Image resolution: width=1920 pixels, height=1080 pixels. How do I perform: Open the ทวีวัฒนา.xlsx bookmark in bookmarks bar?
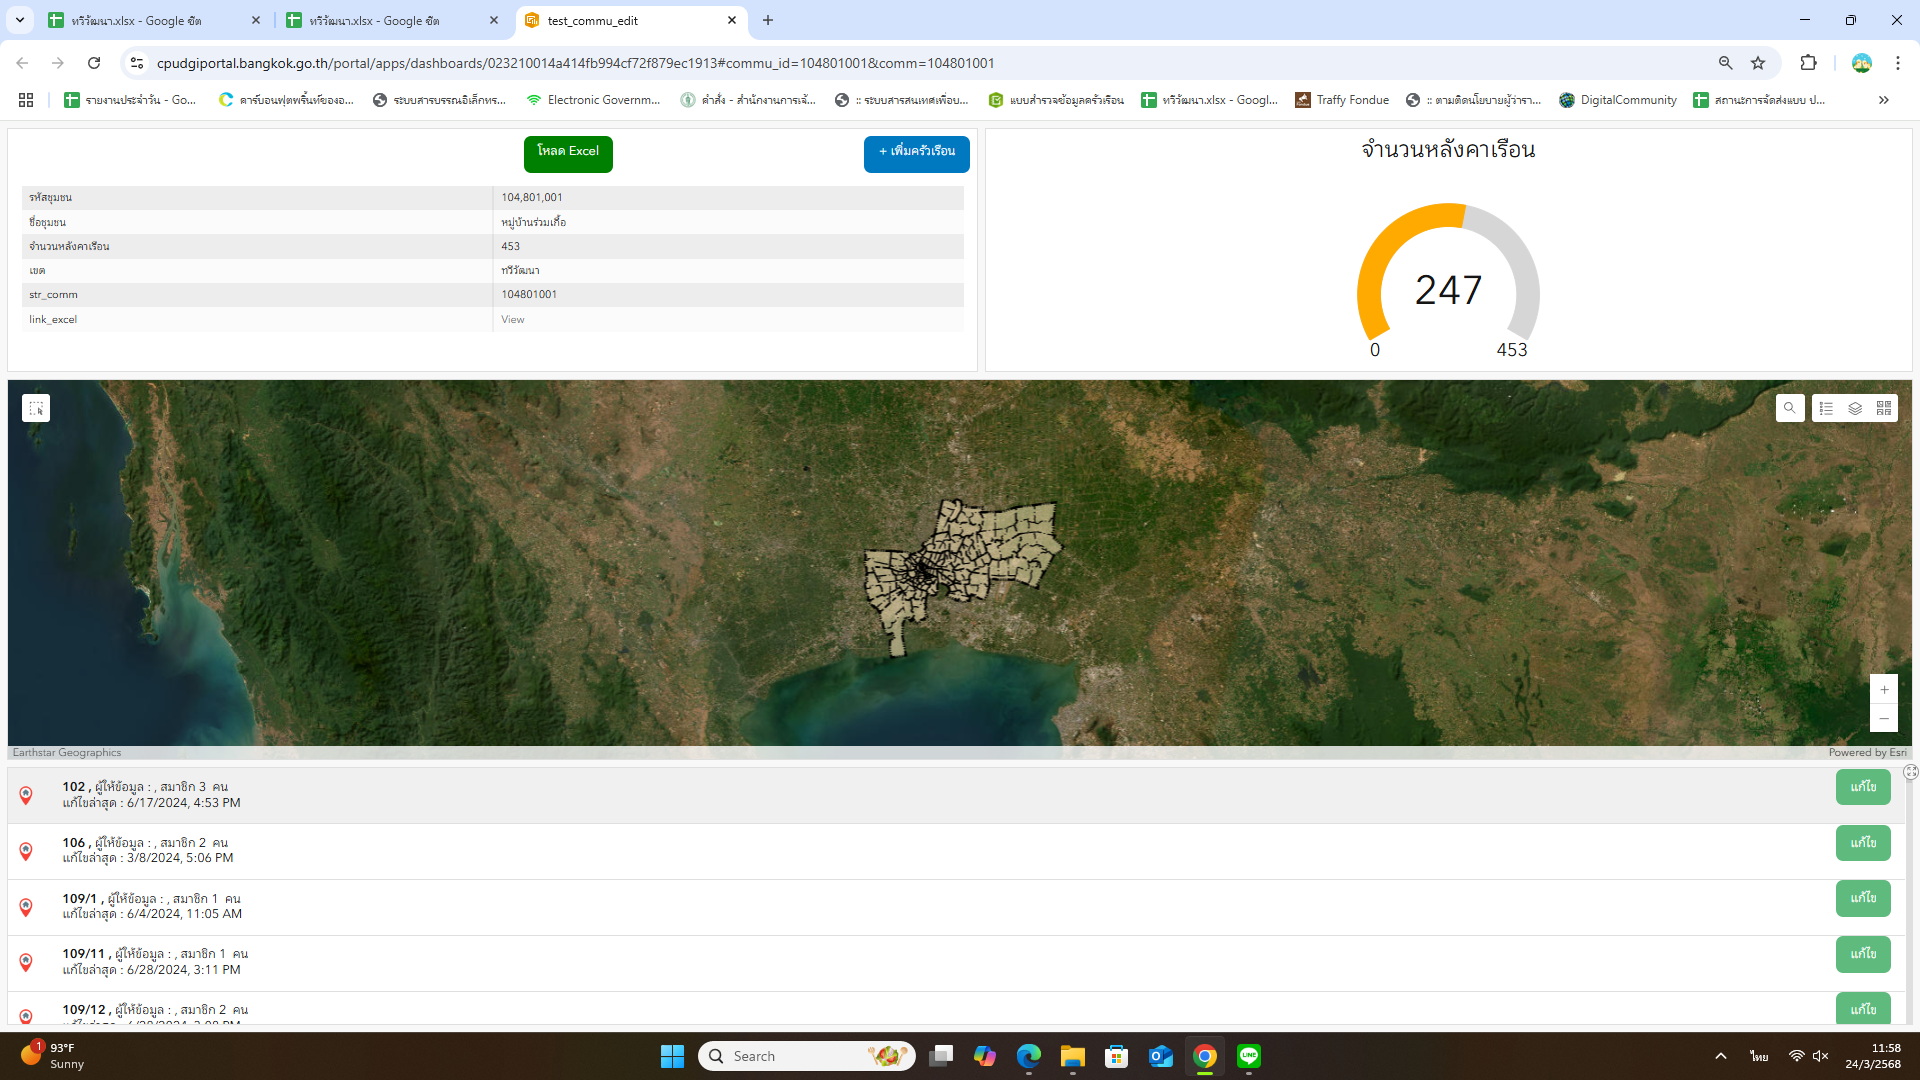pos(1210,100)
